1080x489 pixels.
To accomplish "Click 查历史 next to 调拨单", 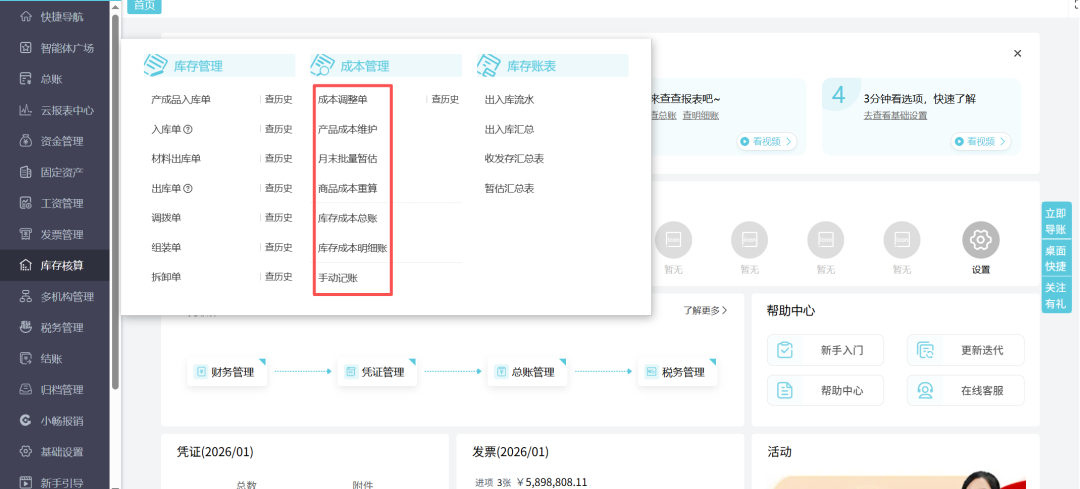I will click(278, 218).
